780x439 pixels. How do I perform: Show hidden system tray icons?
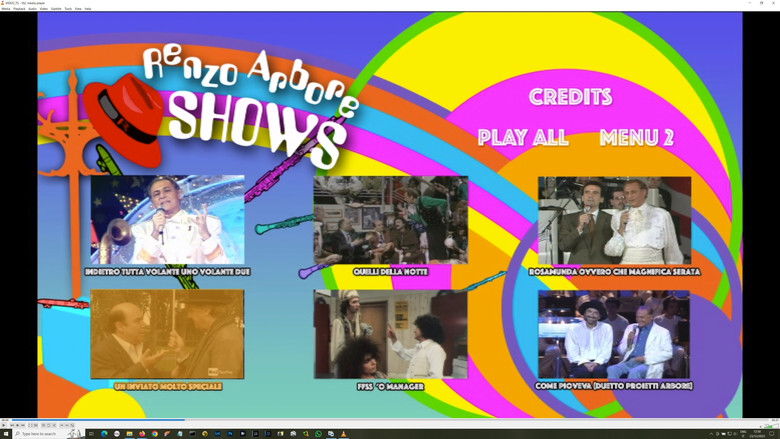pos(711,434)
